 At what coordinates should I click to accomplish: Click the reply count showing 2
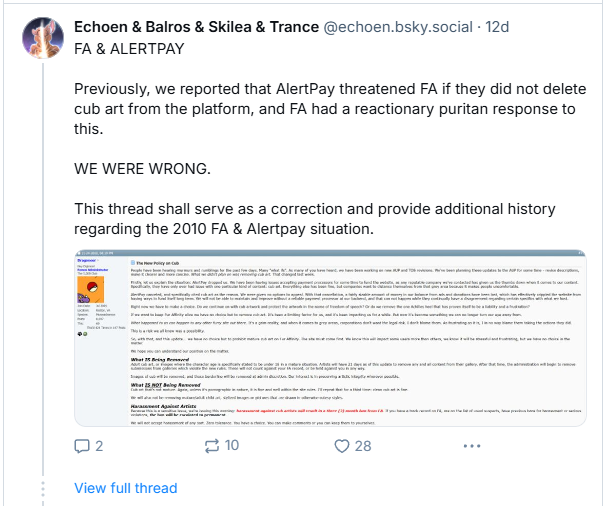point(99,446)
